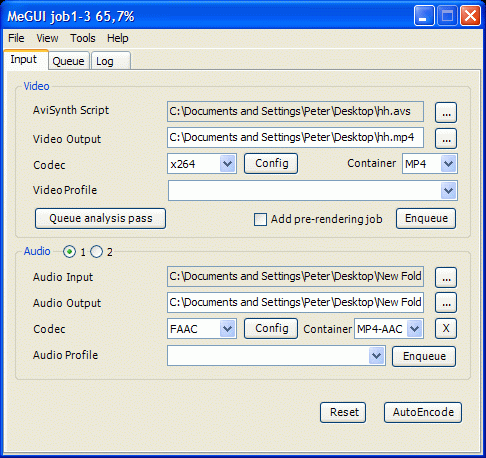Browse for the AviSynth Script file
Image resolution: width=486 pixels, height=458 pixels.
[x=446, y=113]
